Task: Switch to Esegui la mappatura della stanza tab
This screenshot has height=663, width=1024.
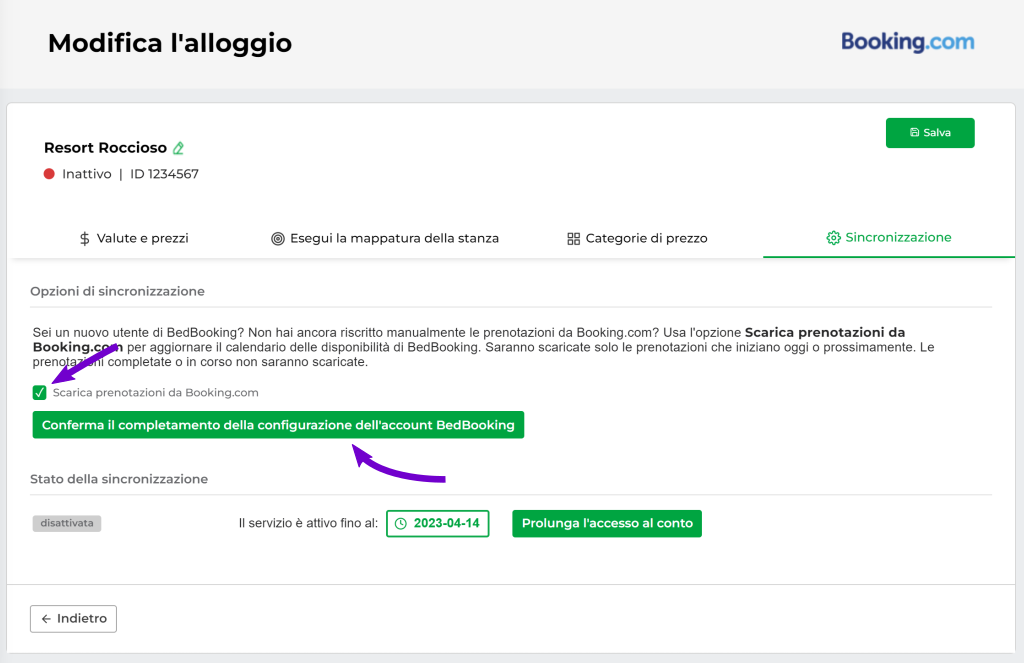Action: pyautogui.click(x=385, y=238)
